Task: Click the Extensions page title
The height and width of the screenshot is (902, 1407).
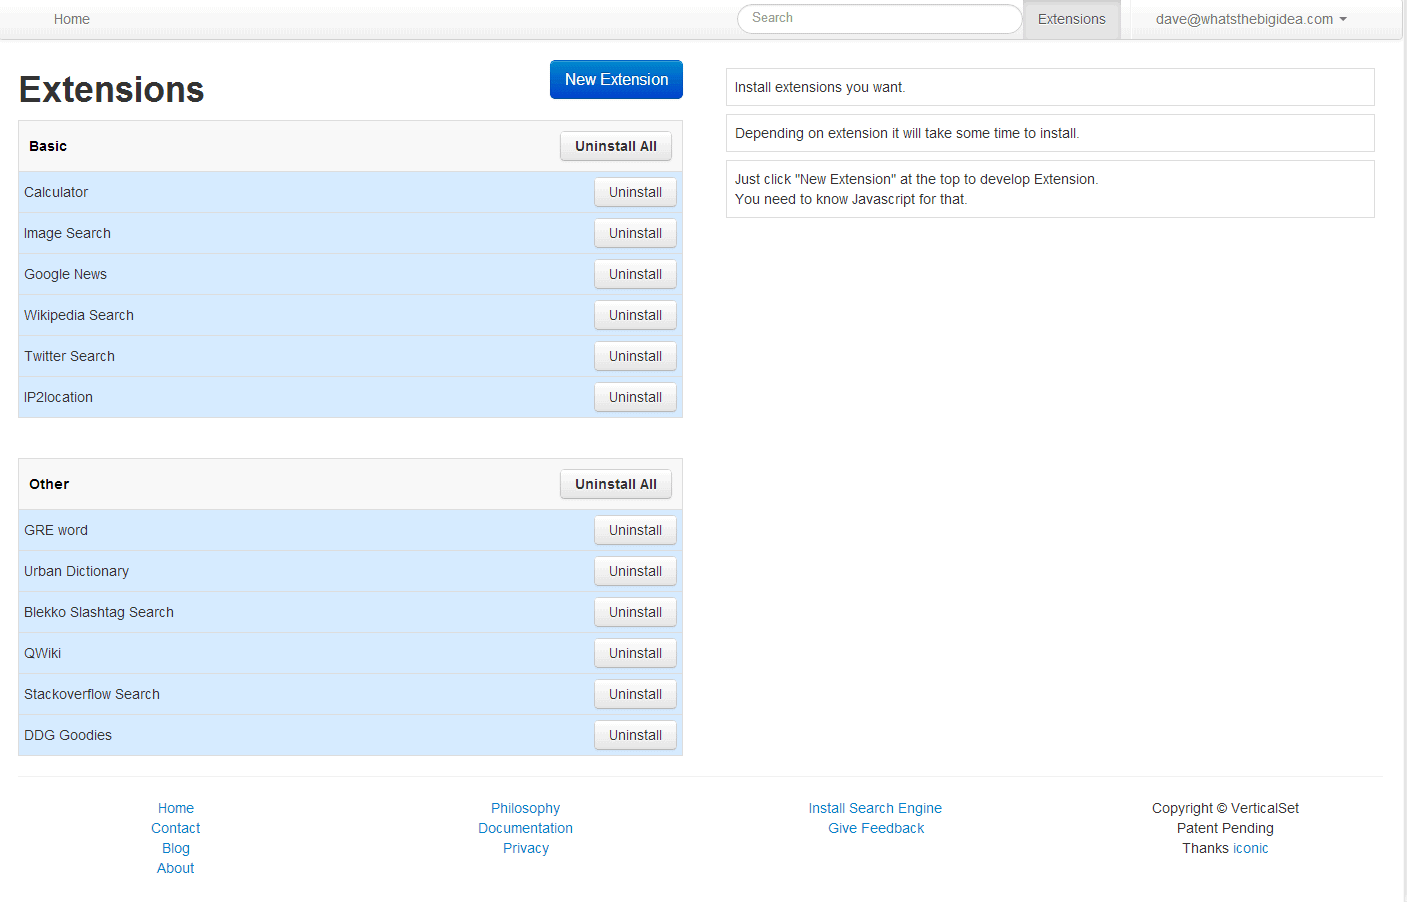Action: [x=112, y=89]
